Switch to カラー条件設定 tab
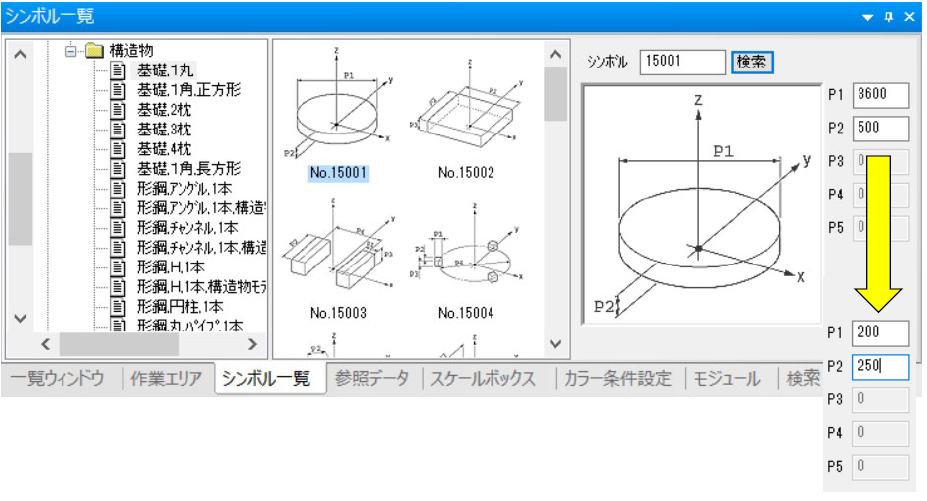Image resolution: width=927 pixels, height=501 pixels. pyautogui.click(x=618, y=379)
